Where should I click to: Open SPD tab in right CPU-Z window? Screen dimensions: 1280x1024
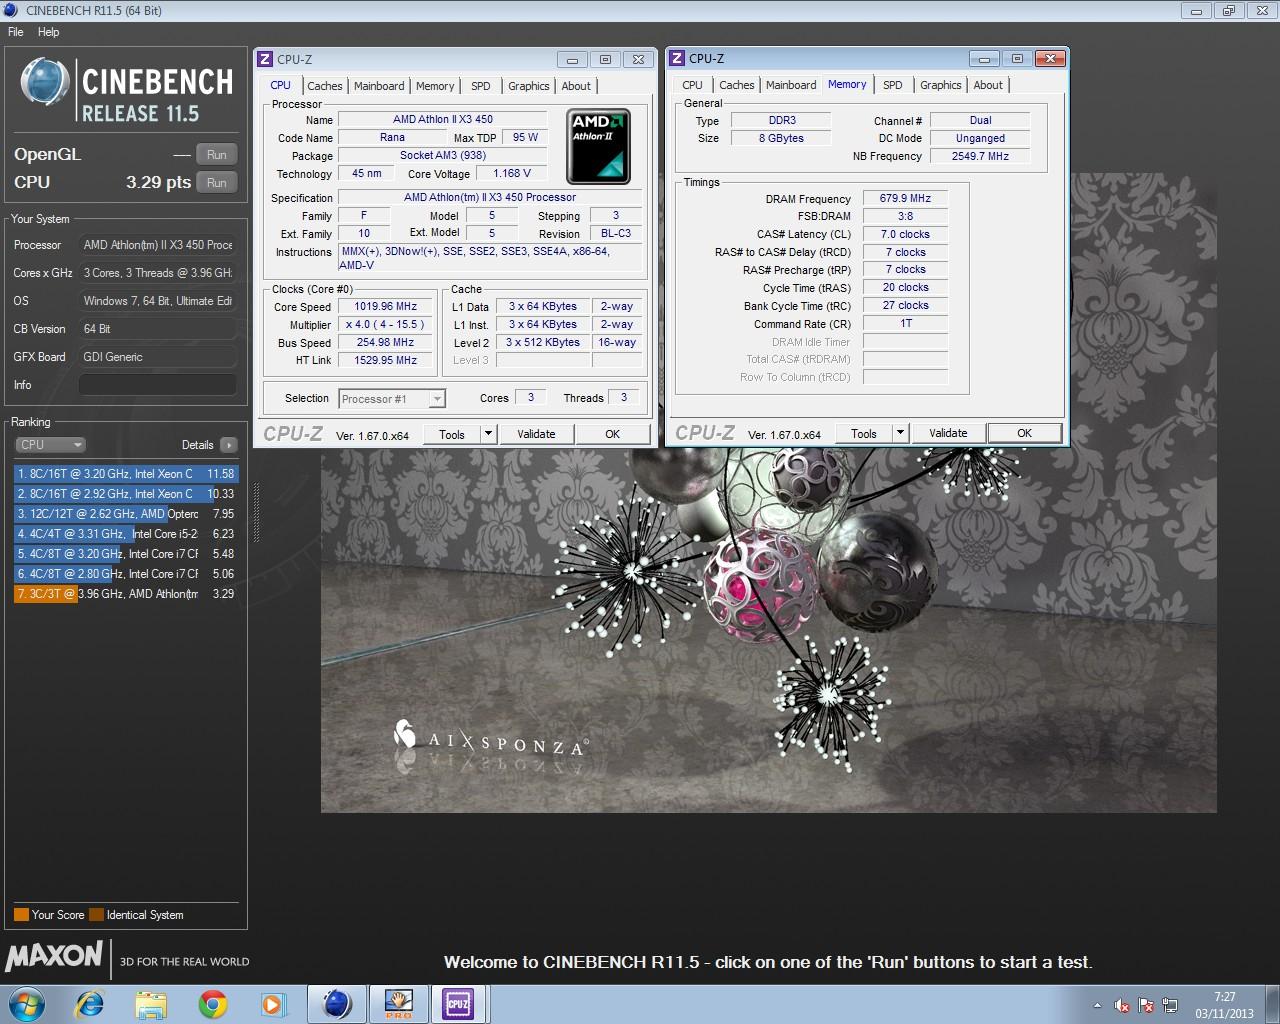pyautogui.click(x=893, y=85)
